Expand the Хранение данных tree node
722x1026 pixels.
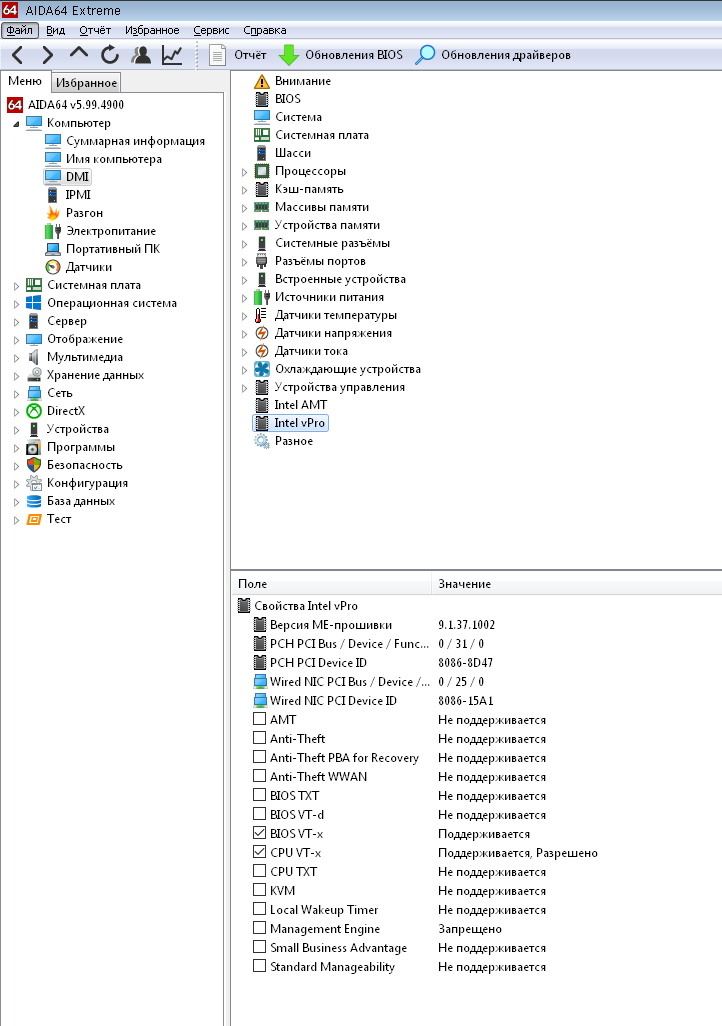(16, 376)
